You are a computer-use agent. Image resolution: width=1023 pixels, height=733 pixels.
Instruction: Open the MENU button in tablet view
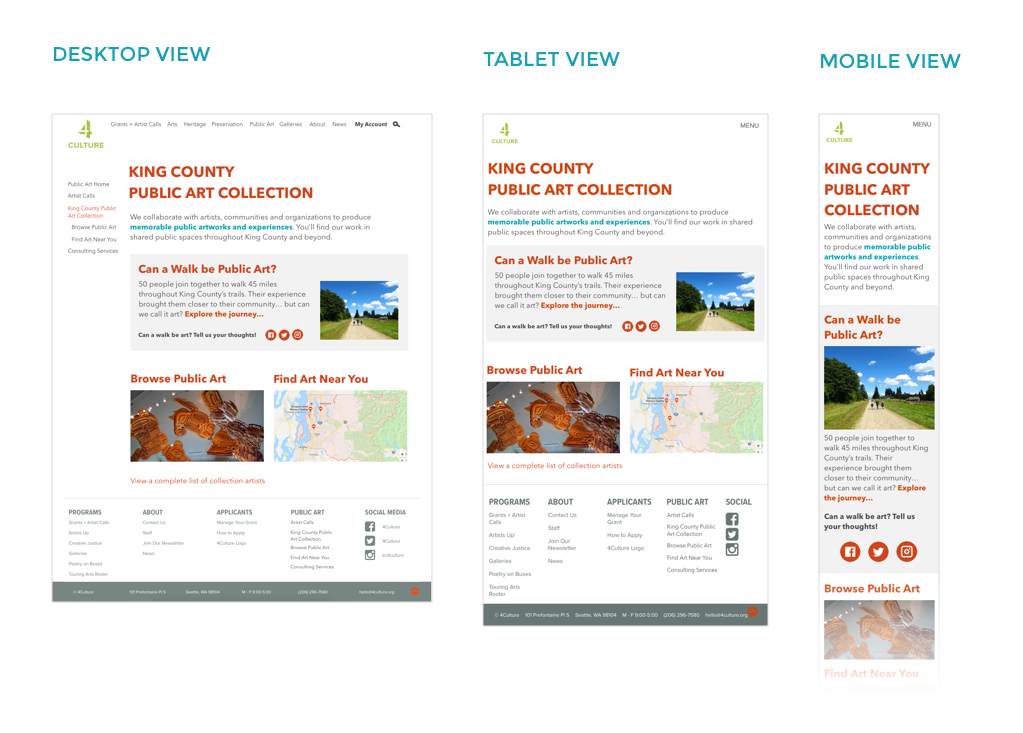749,125
